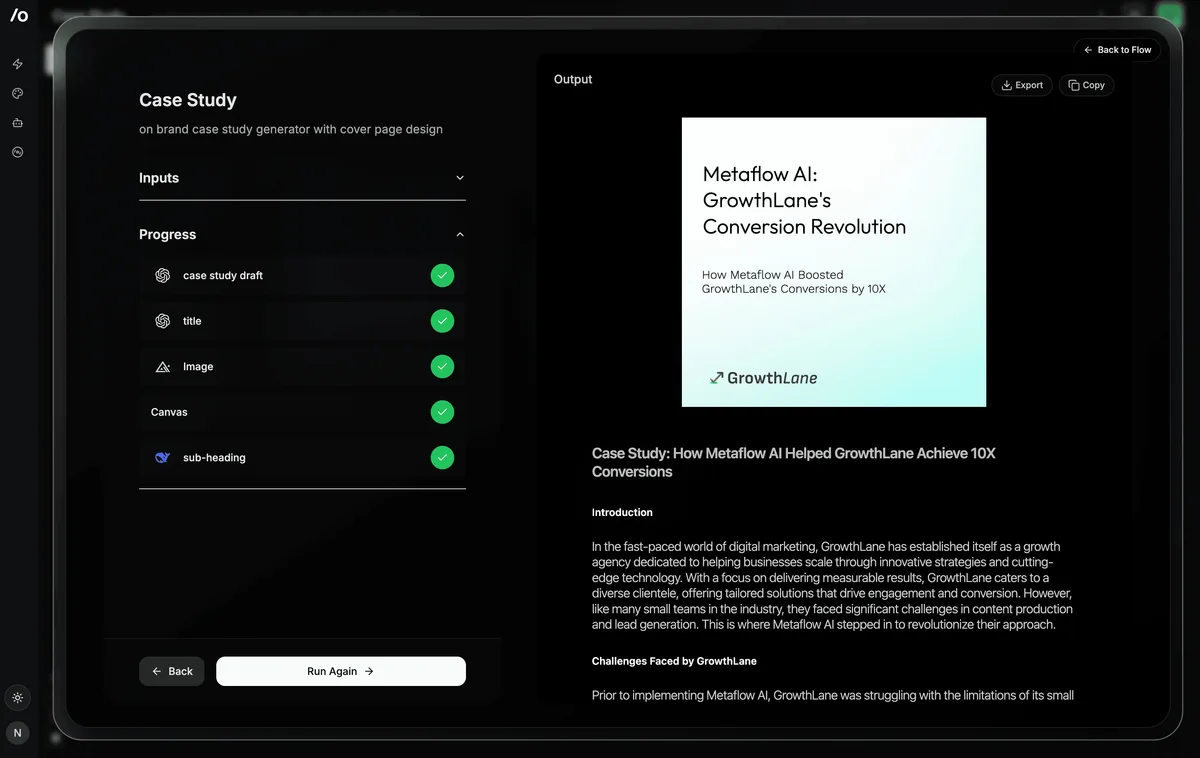The height and width of the screenshot is (758, 1200).
Task: Select the title step row
Action: [x=302, y=321]
